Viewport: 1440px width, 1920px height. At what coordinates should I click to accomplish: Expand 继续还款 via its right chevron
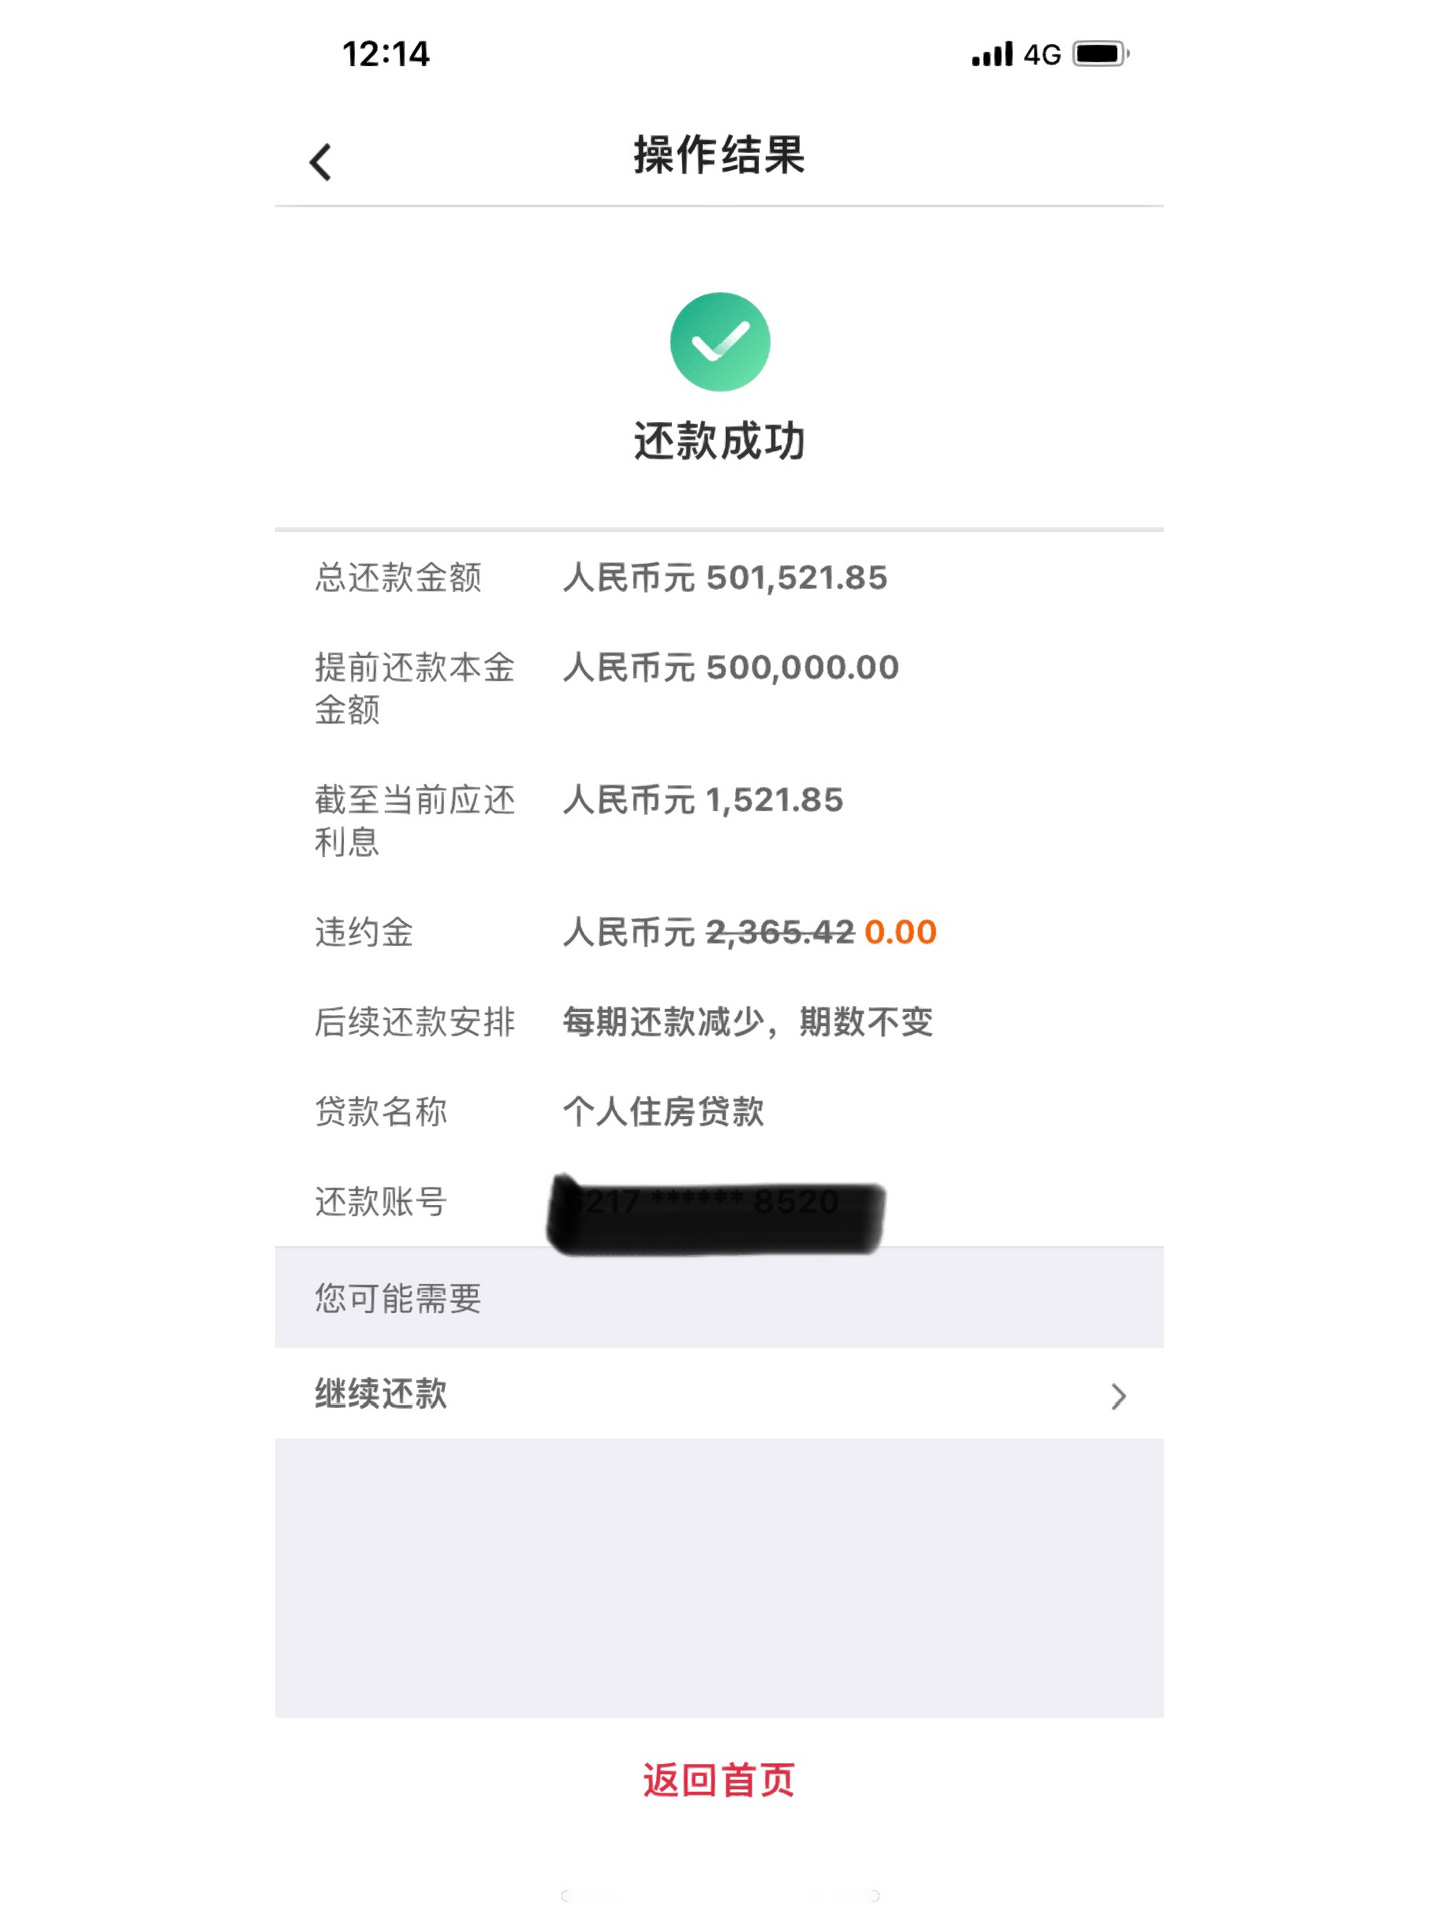(x=1120, y=1396)
